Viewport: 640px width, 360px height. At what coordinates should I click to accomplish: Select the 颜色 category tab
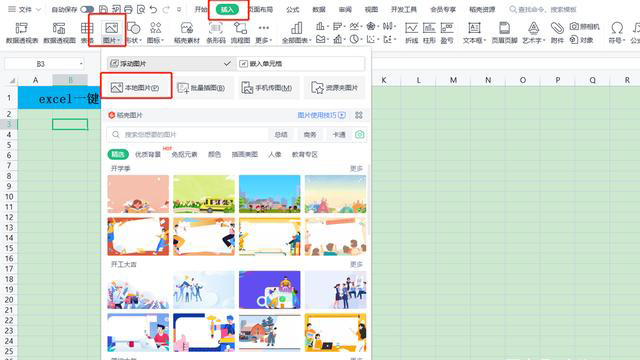(214, 154)
